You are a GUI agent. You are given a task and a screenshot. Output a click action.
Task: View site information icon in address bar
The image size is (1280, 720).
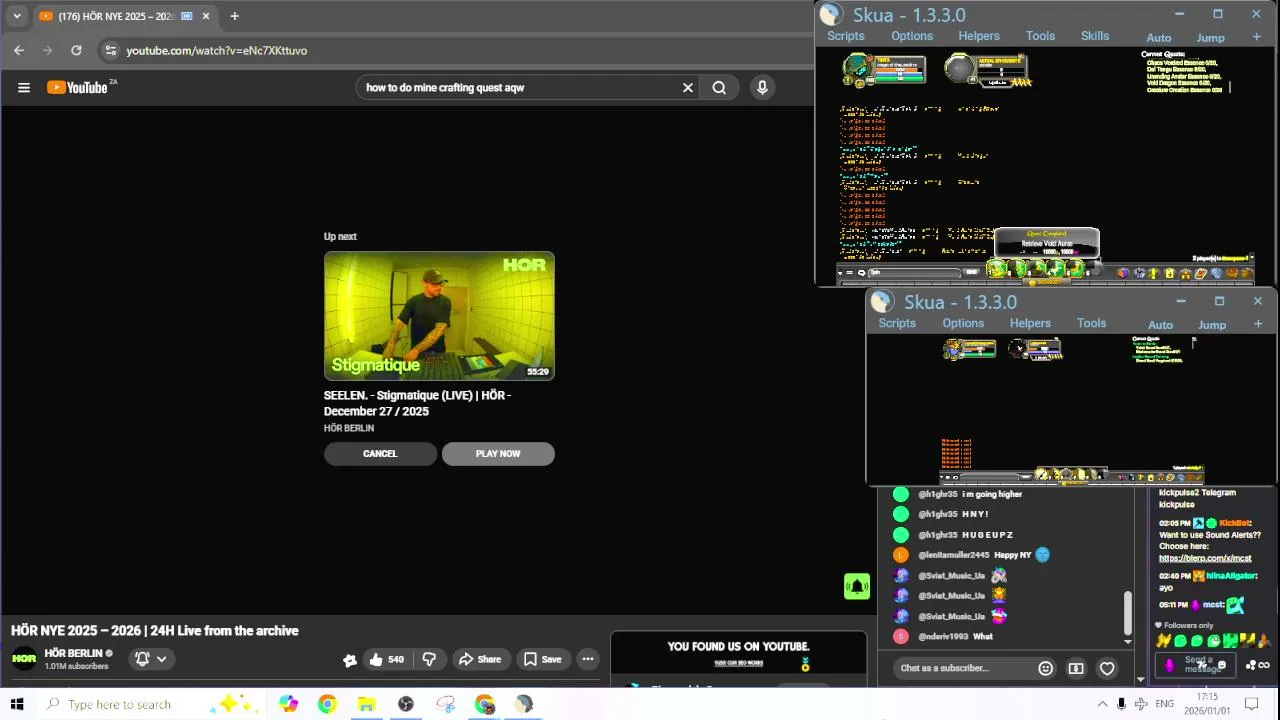(111, 50)
